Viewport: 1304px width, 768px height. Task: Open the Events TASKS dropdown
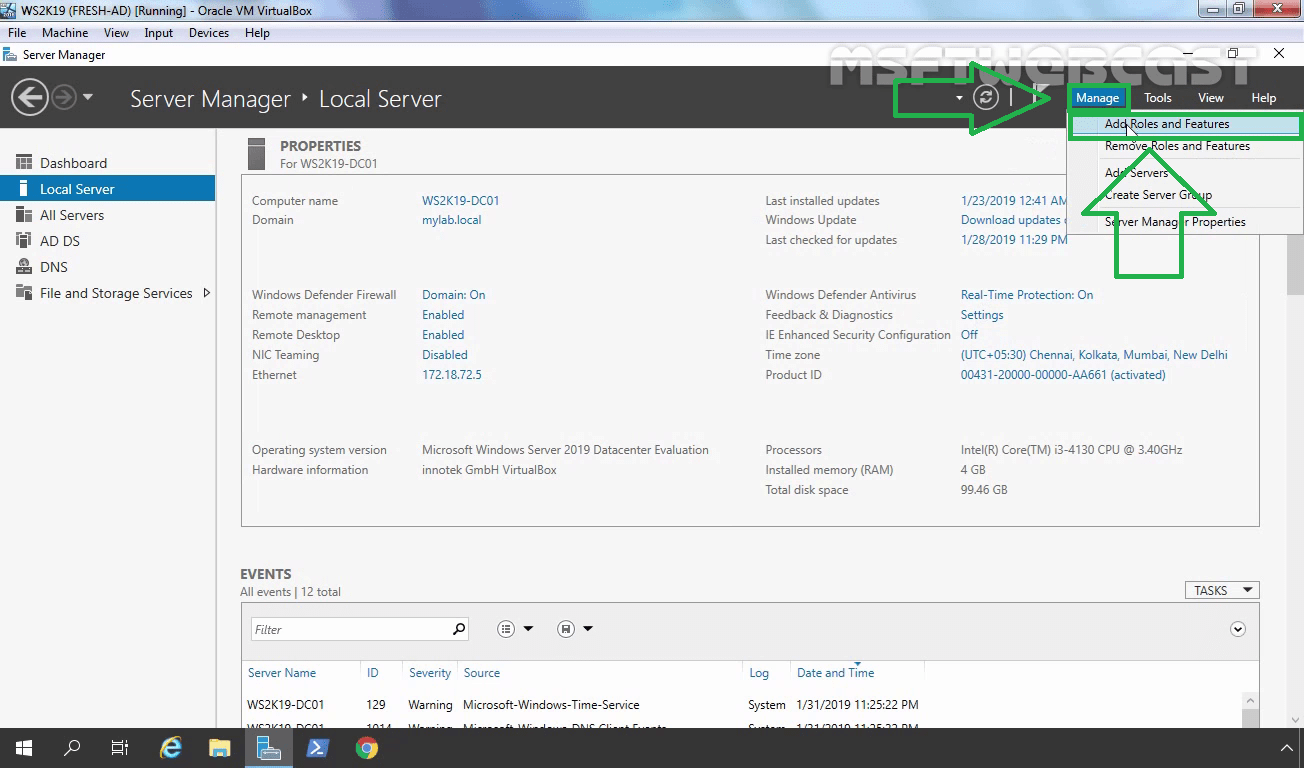pos(1222,591)
